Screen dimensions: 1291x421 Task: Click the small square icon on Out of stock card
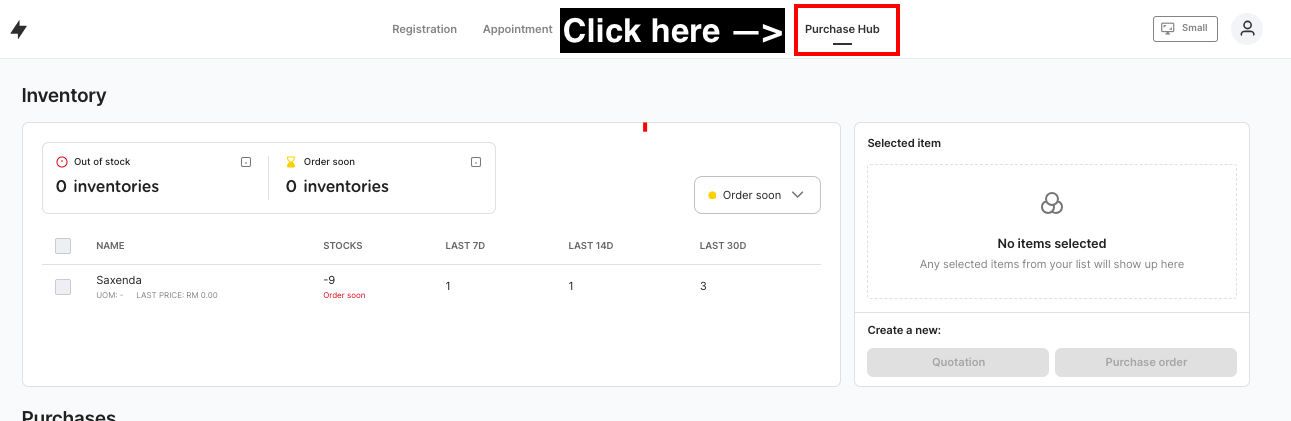coord(246,162)
